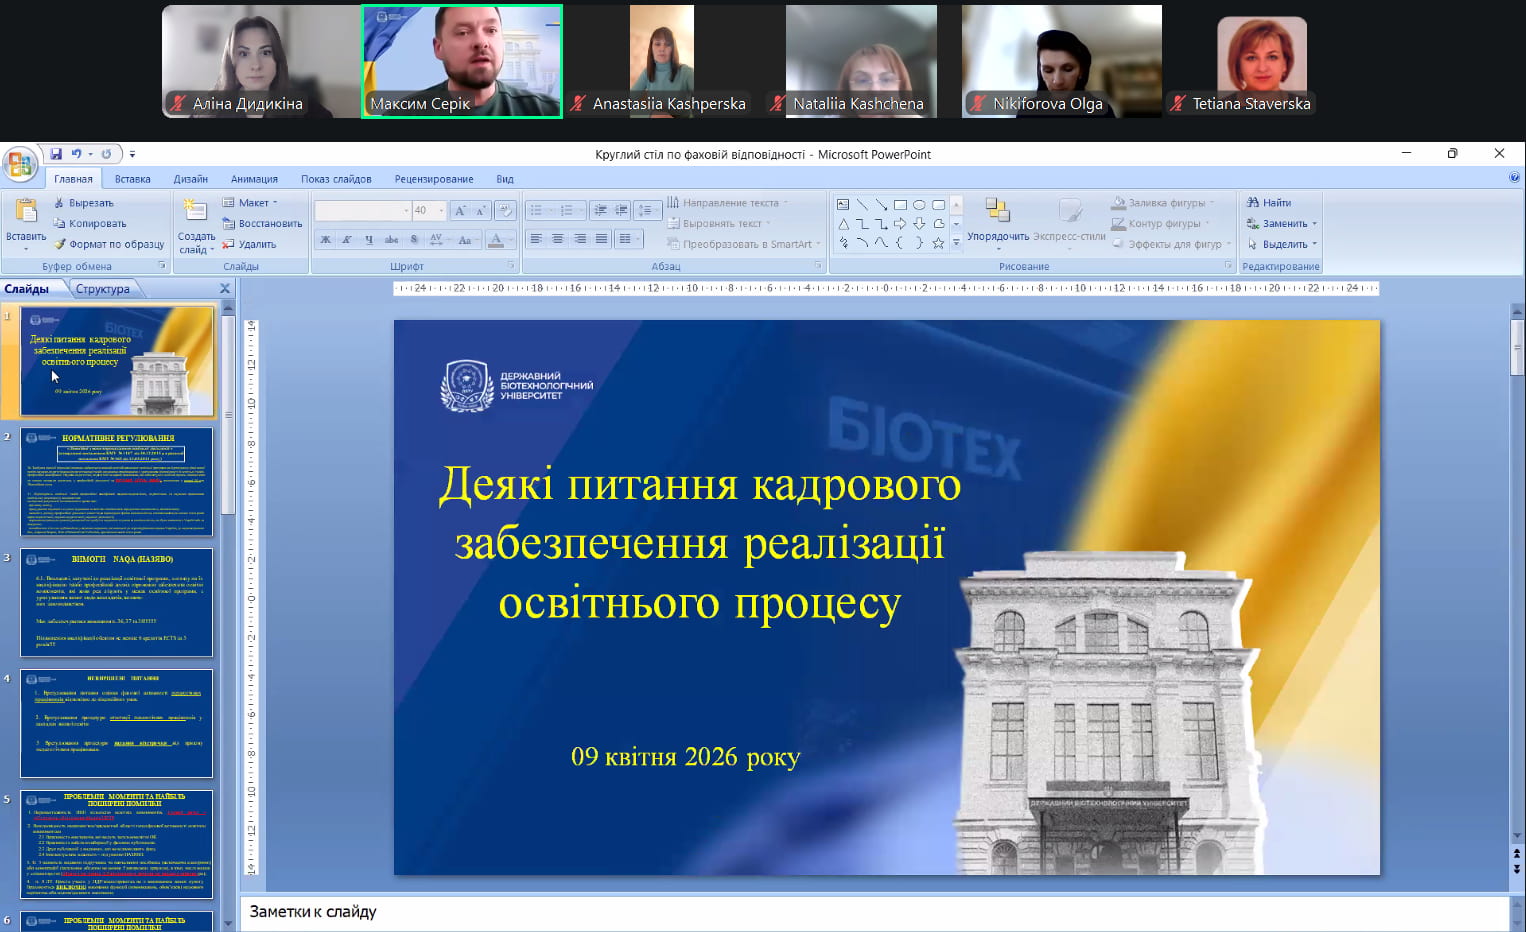Open the Выделить selection dropdown

coord(1283,244)
